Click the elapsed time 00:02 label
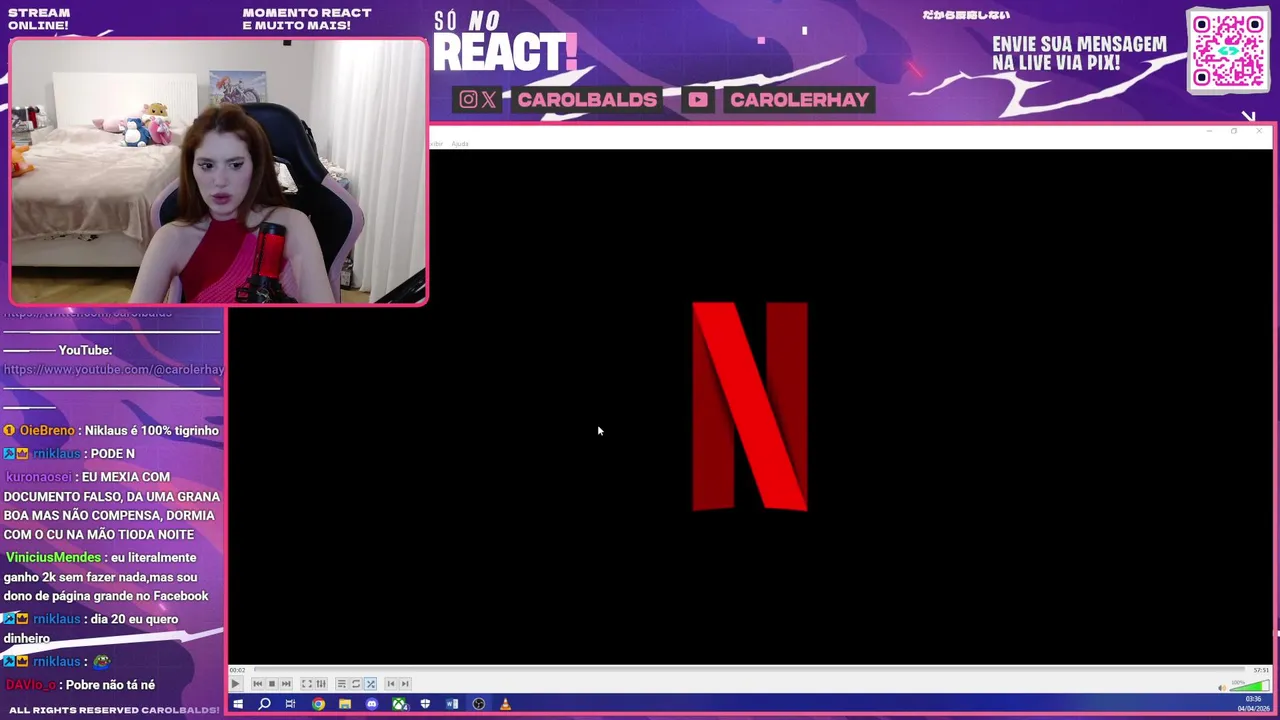This screenshot has width=1280, height=720. (x=237, y=670)
